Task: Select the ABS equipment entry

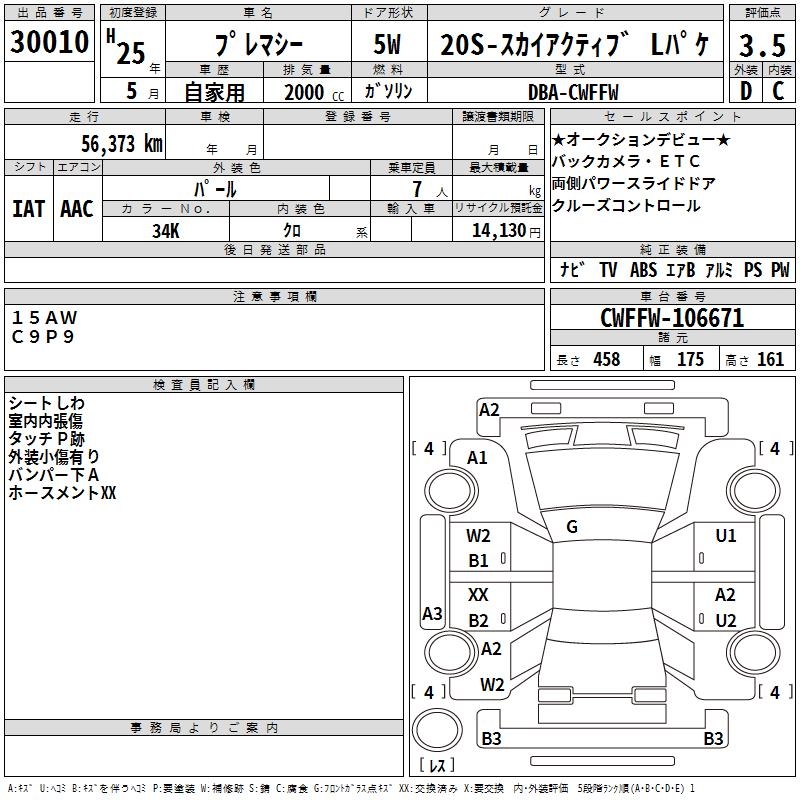Action: point(643,269)
